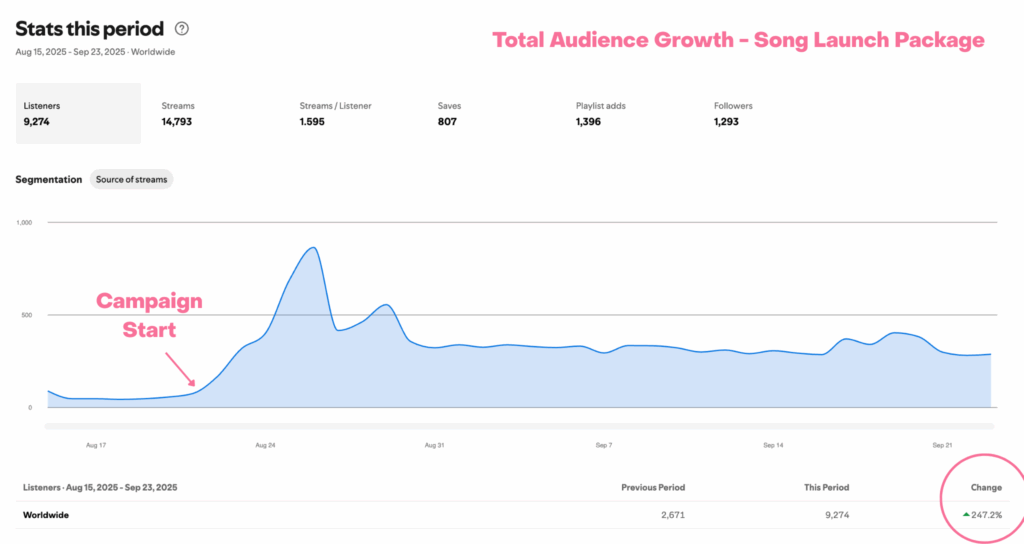Click the This Period column header
Viewport: 1024px width, 544px height.
point(825,487)
